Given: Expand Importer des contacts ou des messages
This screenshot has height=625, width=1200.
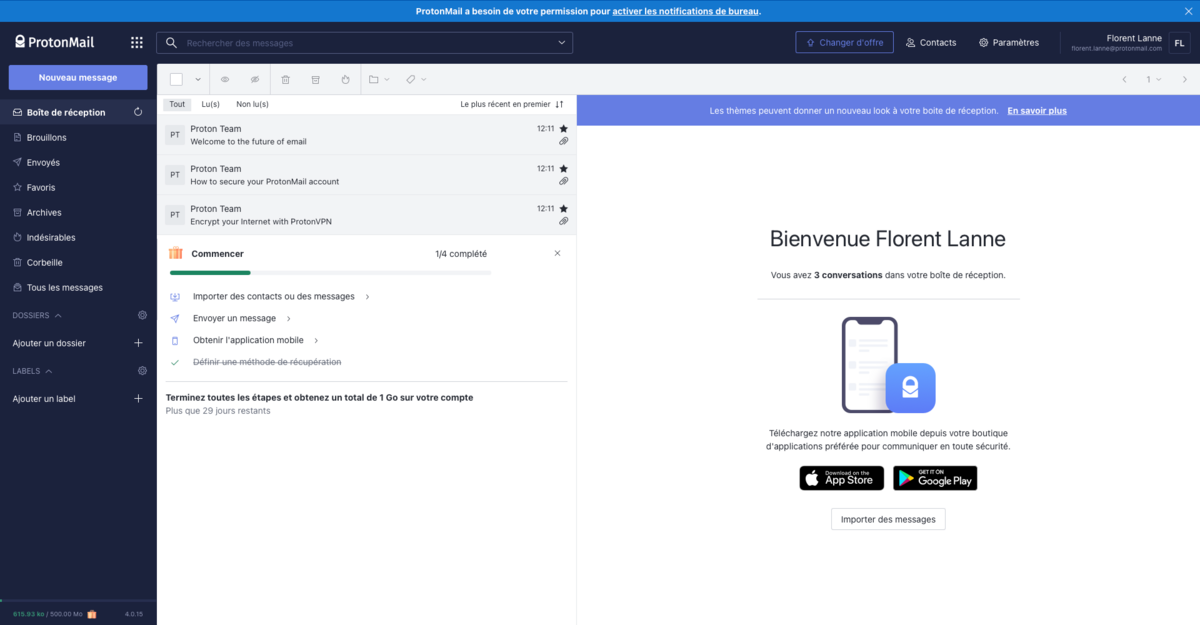Looking at the screenshot, I should click(281, 296).
